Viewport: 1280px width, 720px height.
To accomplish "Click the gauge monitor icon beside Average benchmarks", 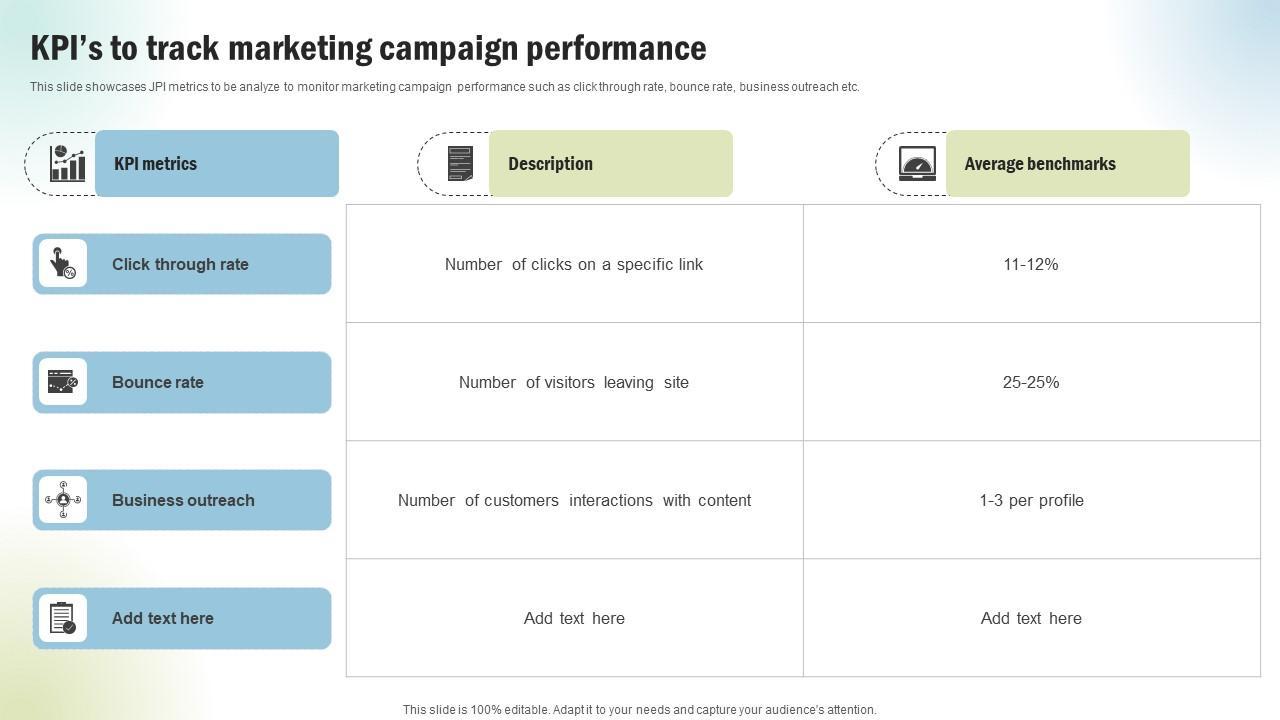I will 917,163.
